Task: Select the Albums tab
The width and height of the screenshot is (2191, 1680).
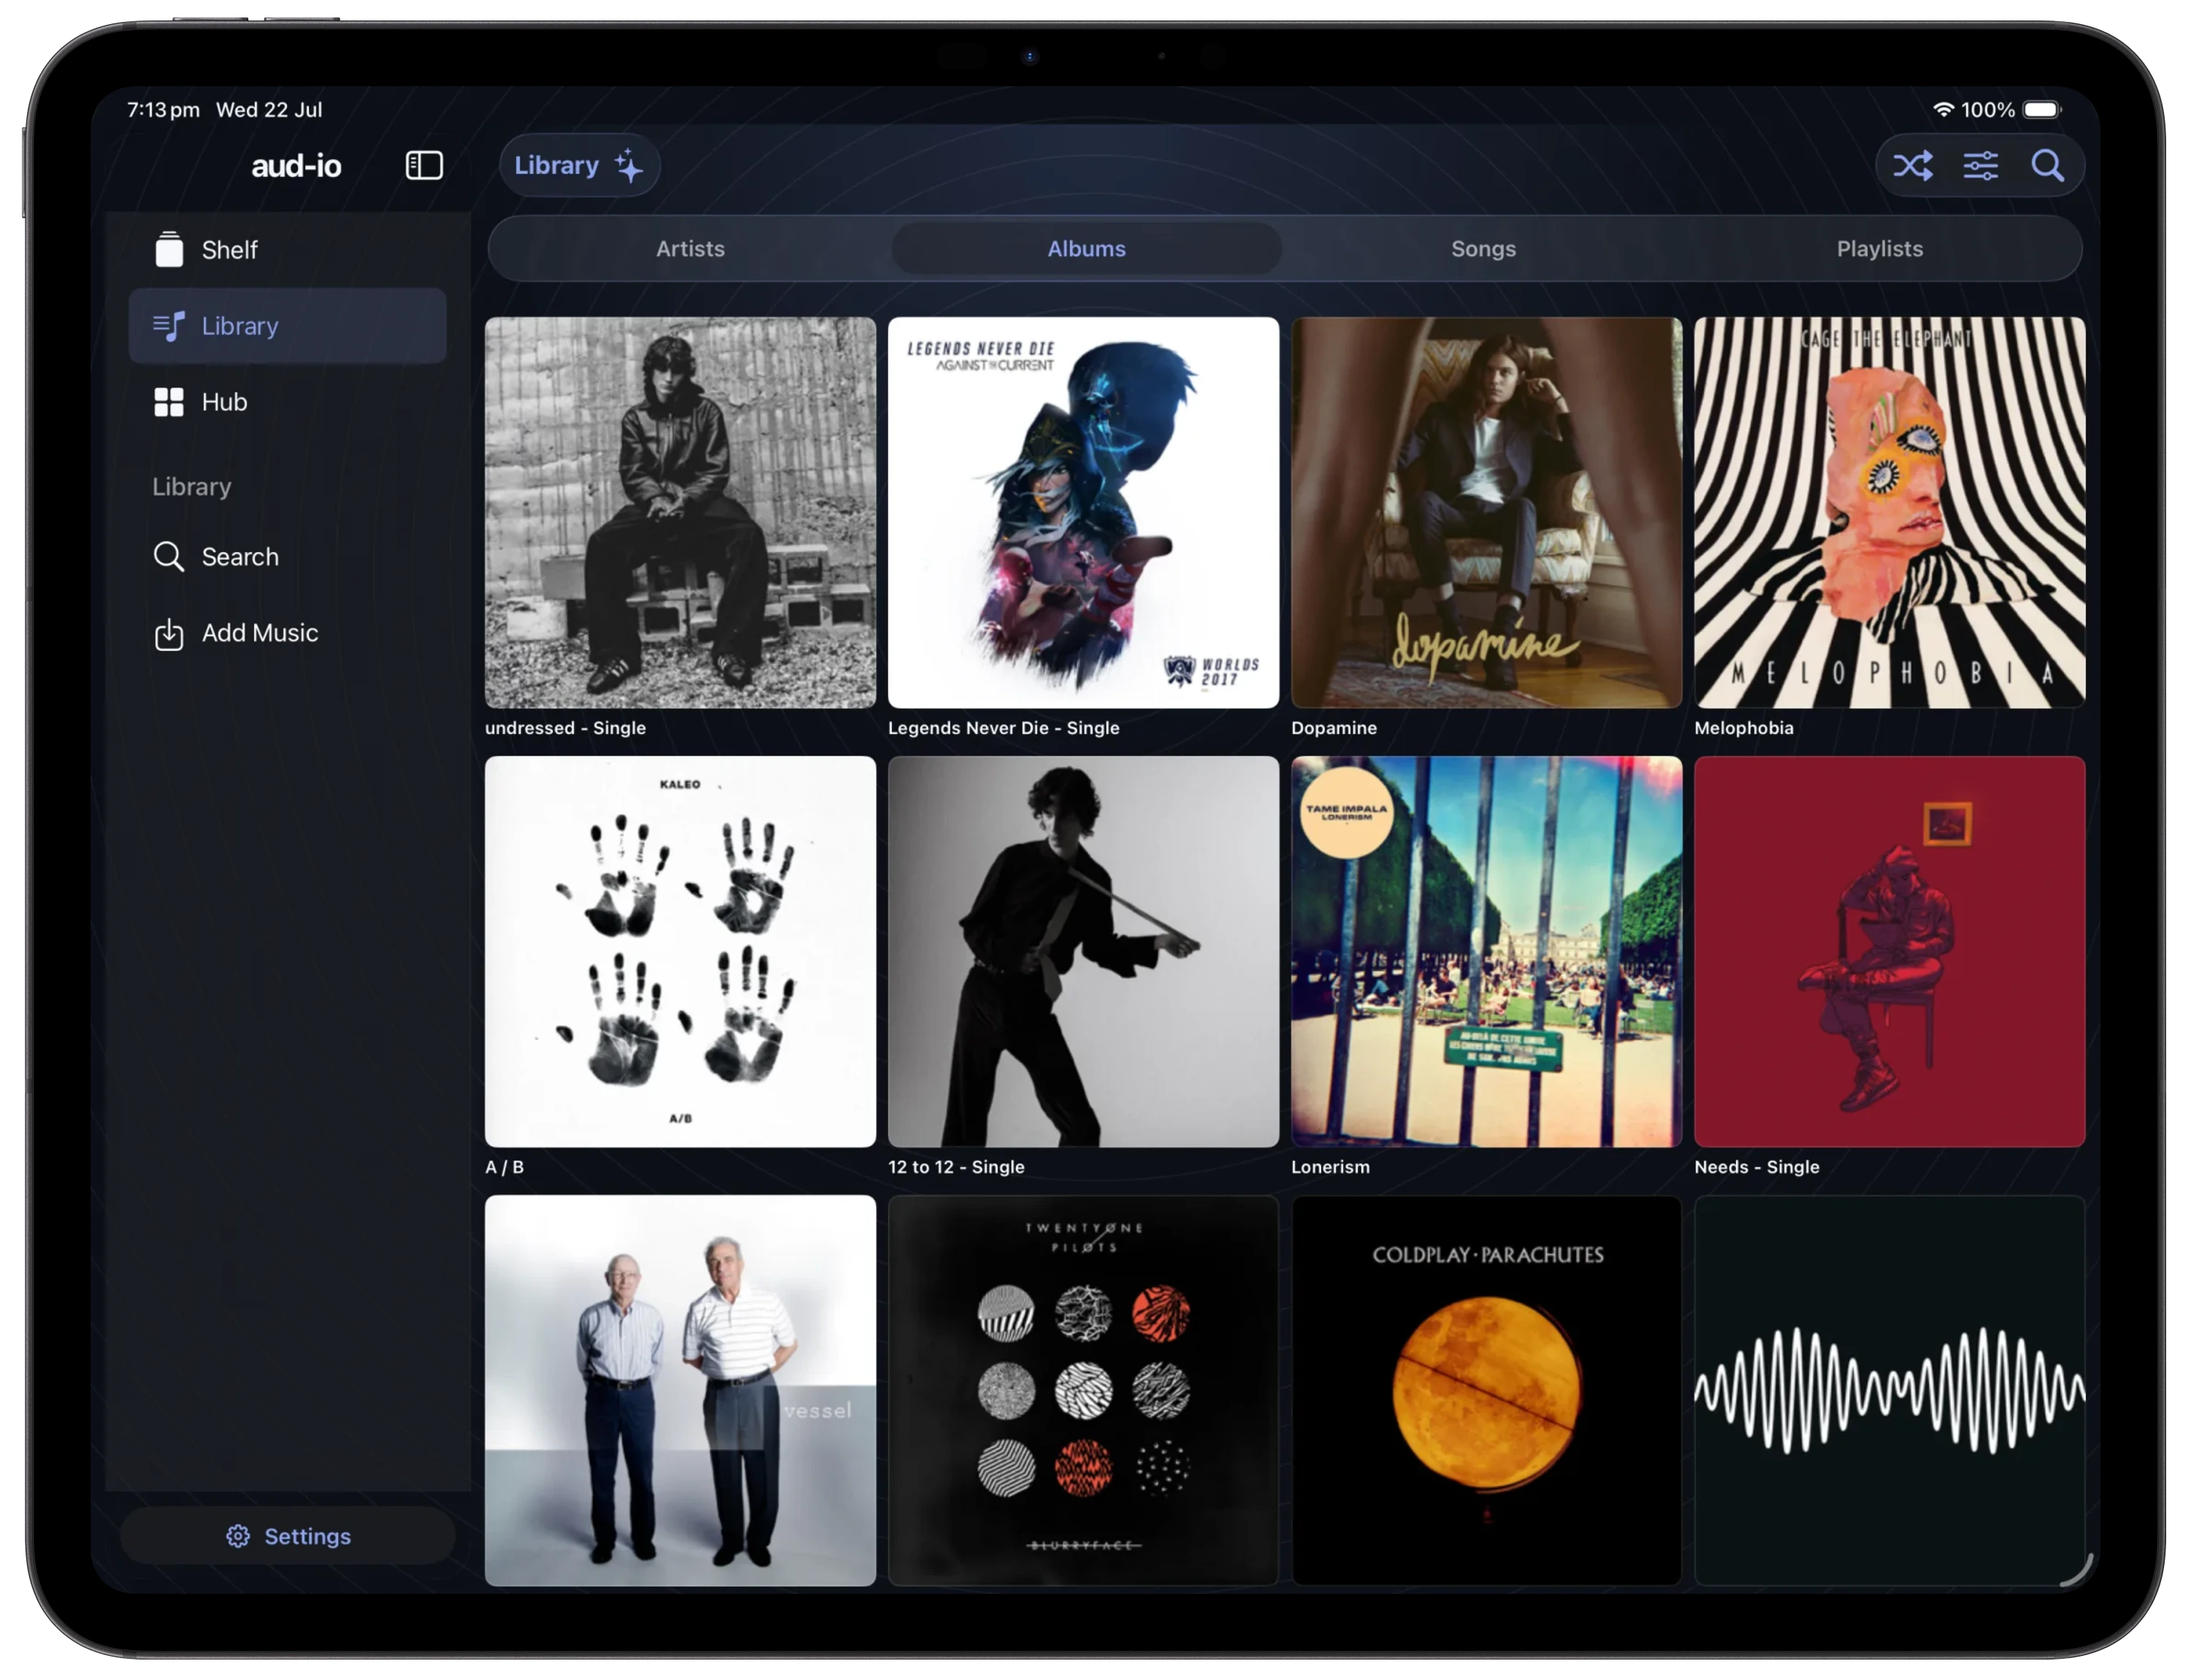Action: pyautogui.click(x=1086, y=249)
